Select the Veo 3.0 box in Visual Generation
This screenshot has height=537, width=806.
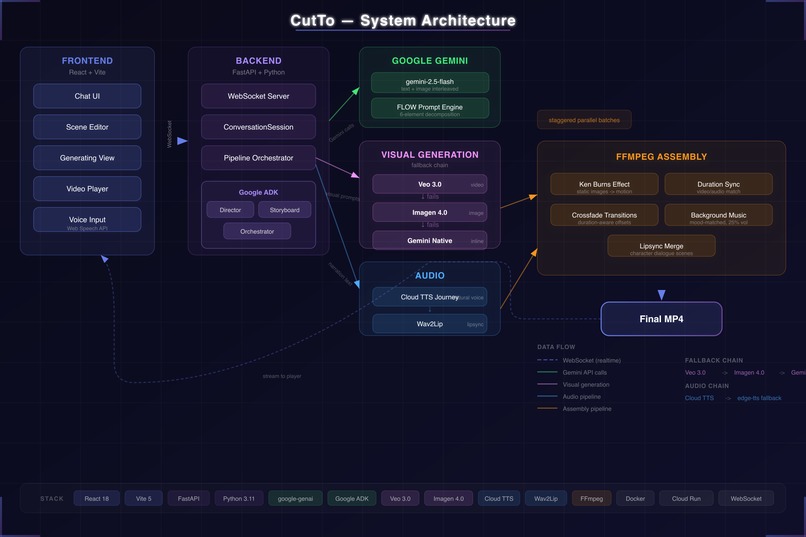pyautogui.click(x=430, y=184)
